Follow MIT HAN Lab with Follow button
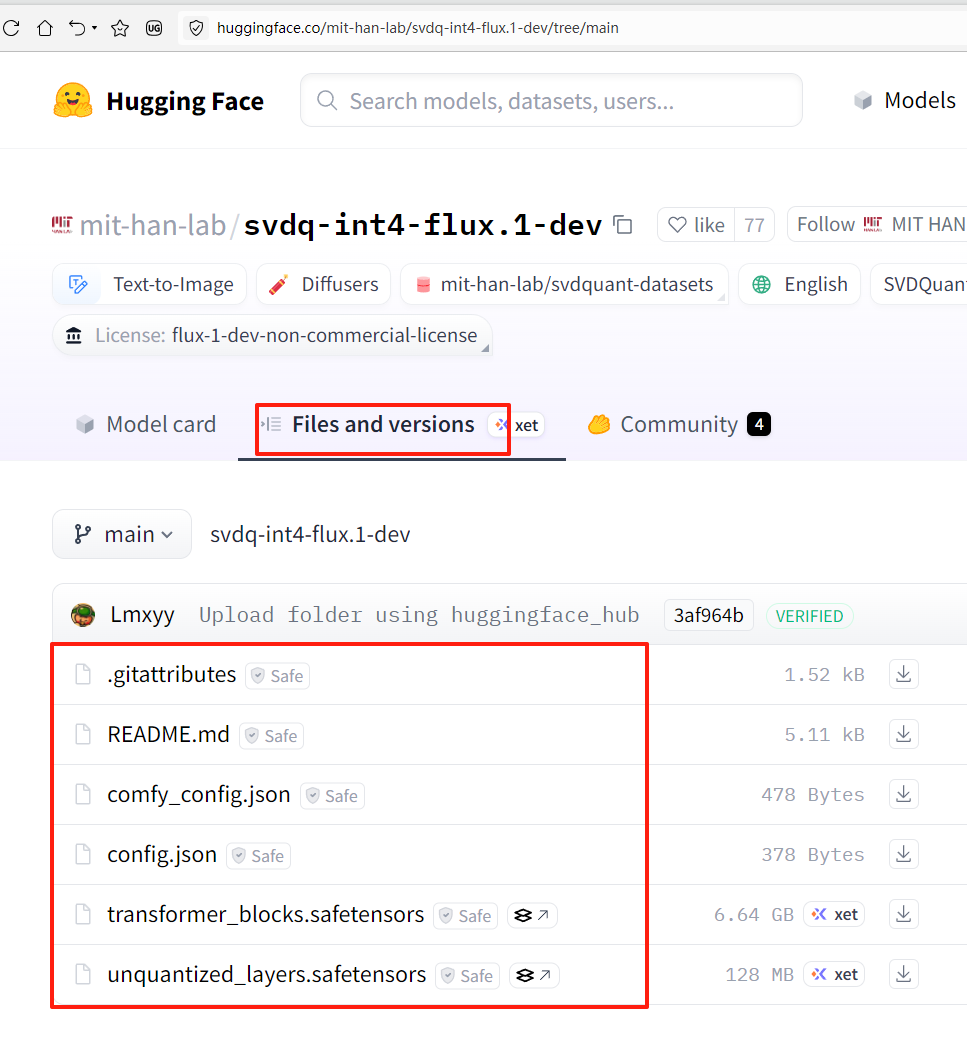 (877, 225)
